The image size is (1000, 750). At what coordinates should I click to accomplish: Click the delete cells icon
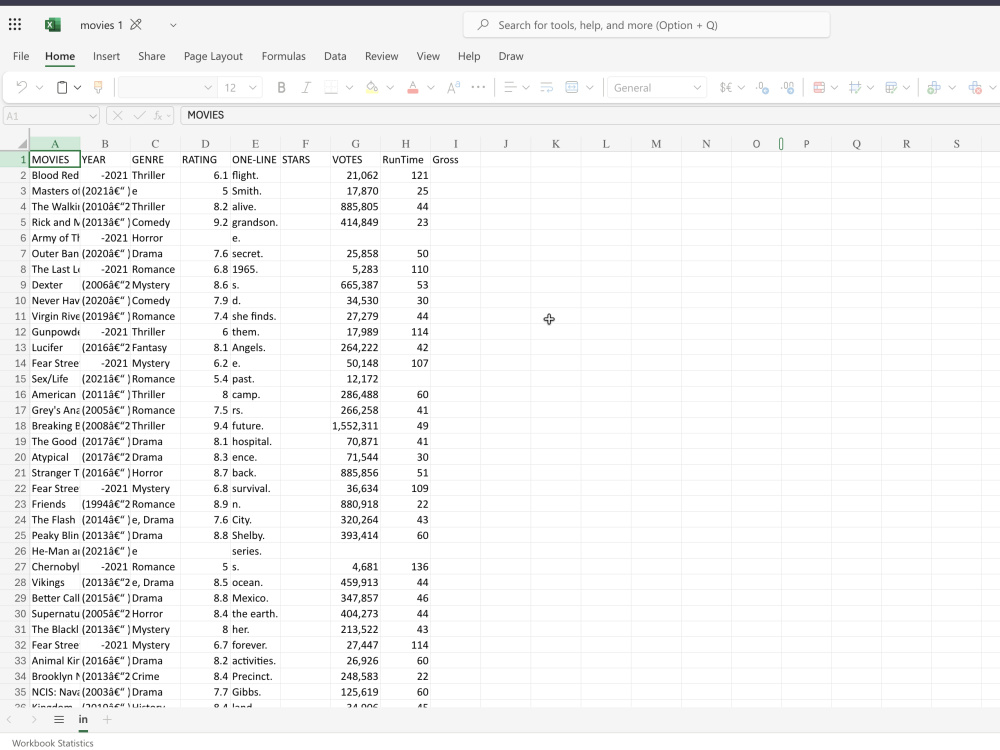[x=975, y=87]
